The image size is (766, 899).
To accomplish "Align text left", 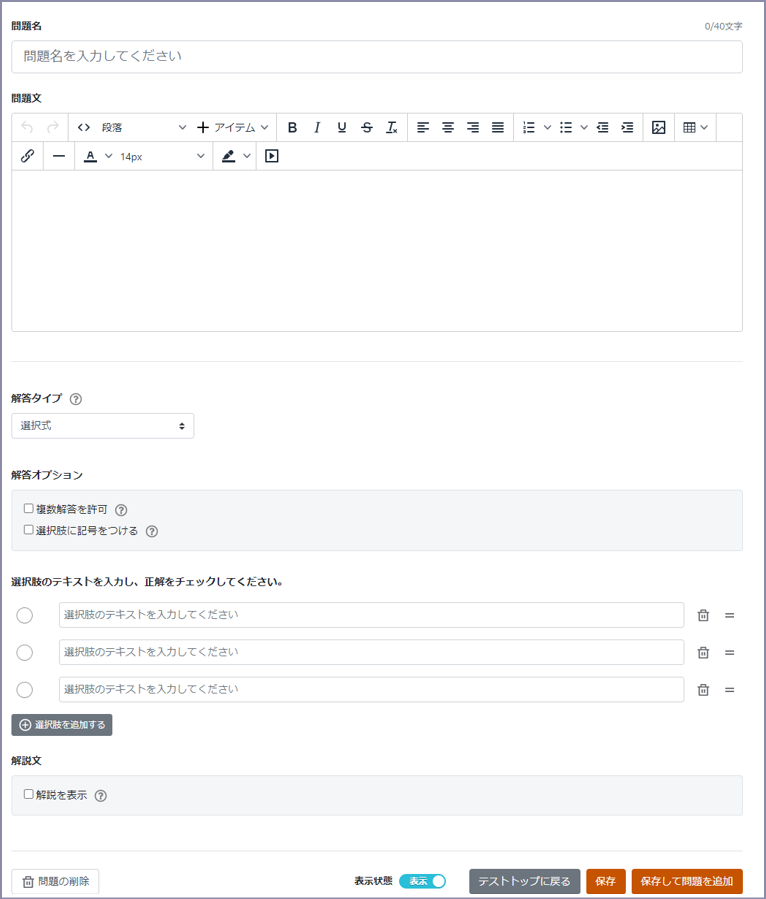I will click(423, 127).
